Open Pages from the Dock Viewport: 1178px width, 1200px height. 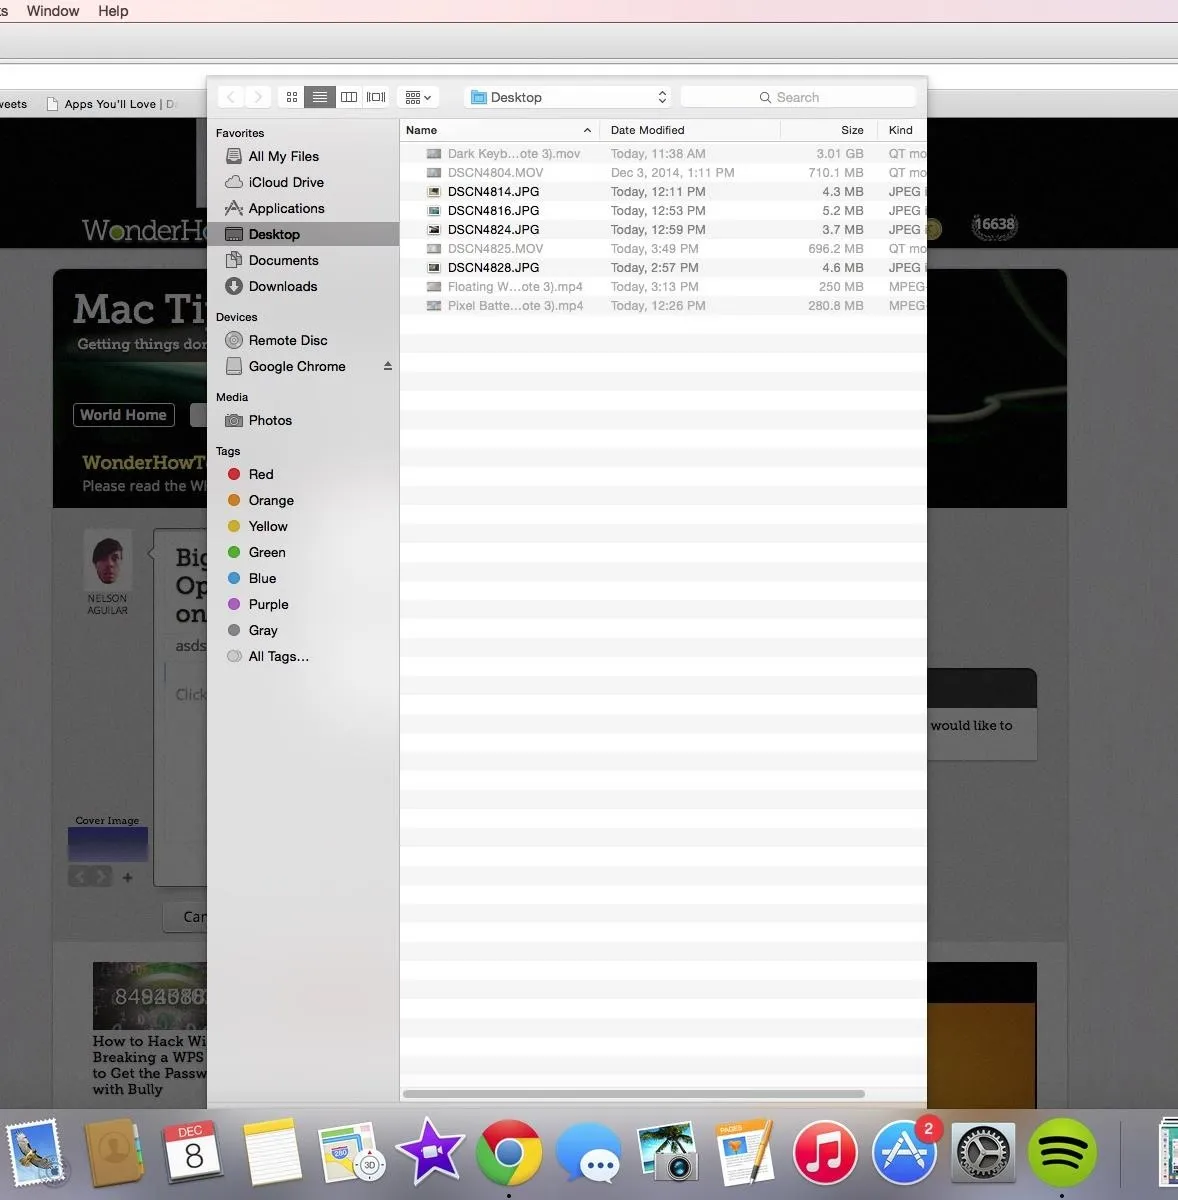[x=745, y=1153]
